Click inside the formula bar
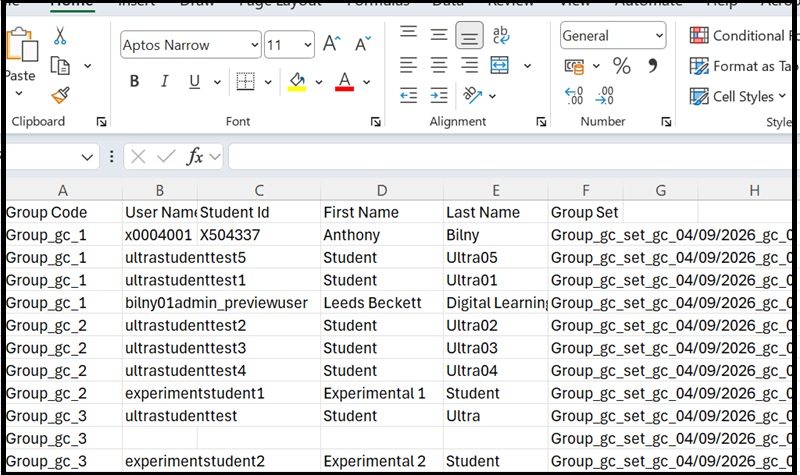Screen dimensions: 800x475 coord(510,157)
